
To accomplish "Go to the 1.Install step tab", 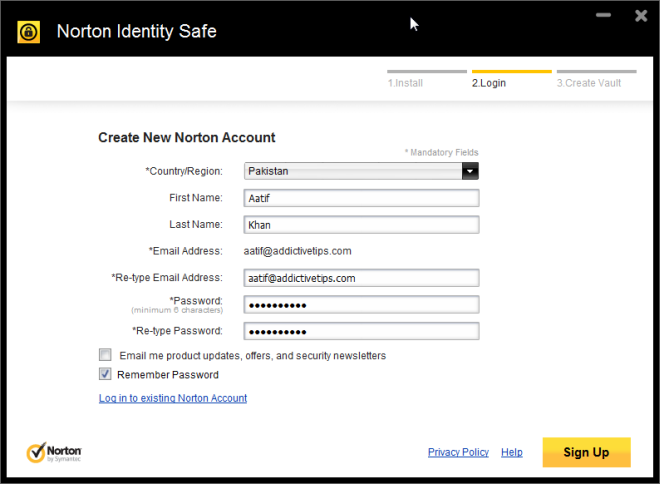I will [405, 82].
